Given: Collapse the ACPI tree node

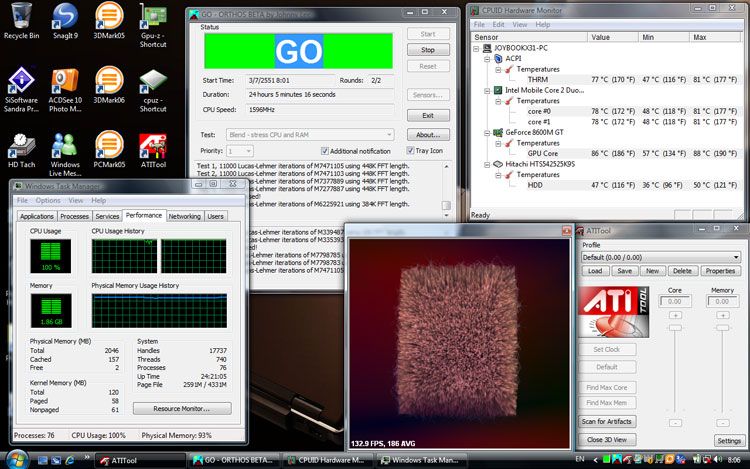Looking at the screenshot, I should [x=487, y=59].
